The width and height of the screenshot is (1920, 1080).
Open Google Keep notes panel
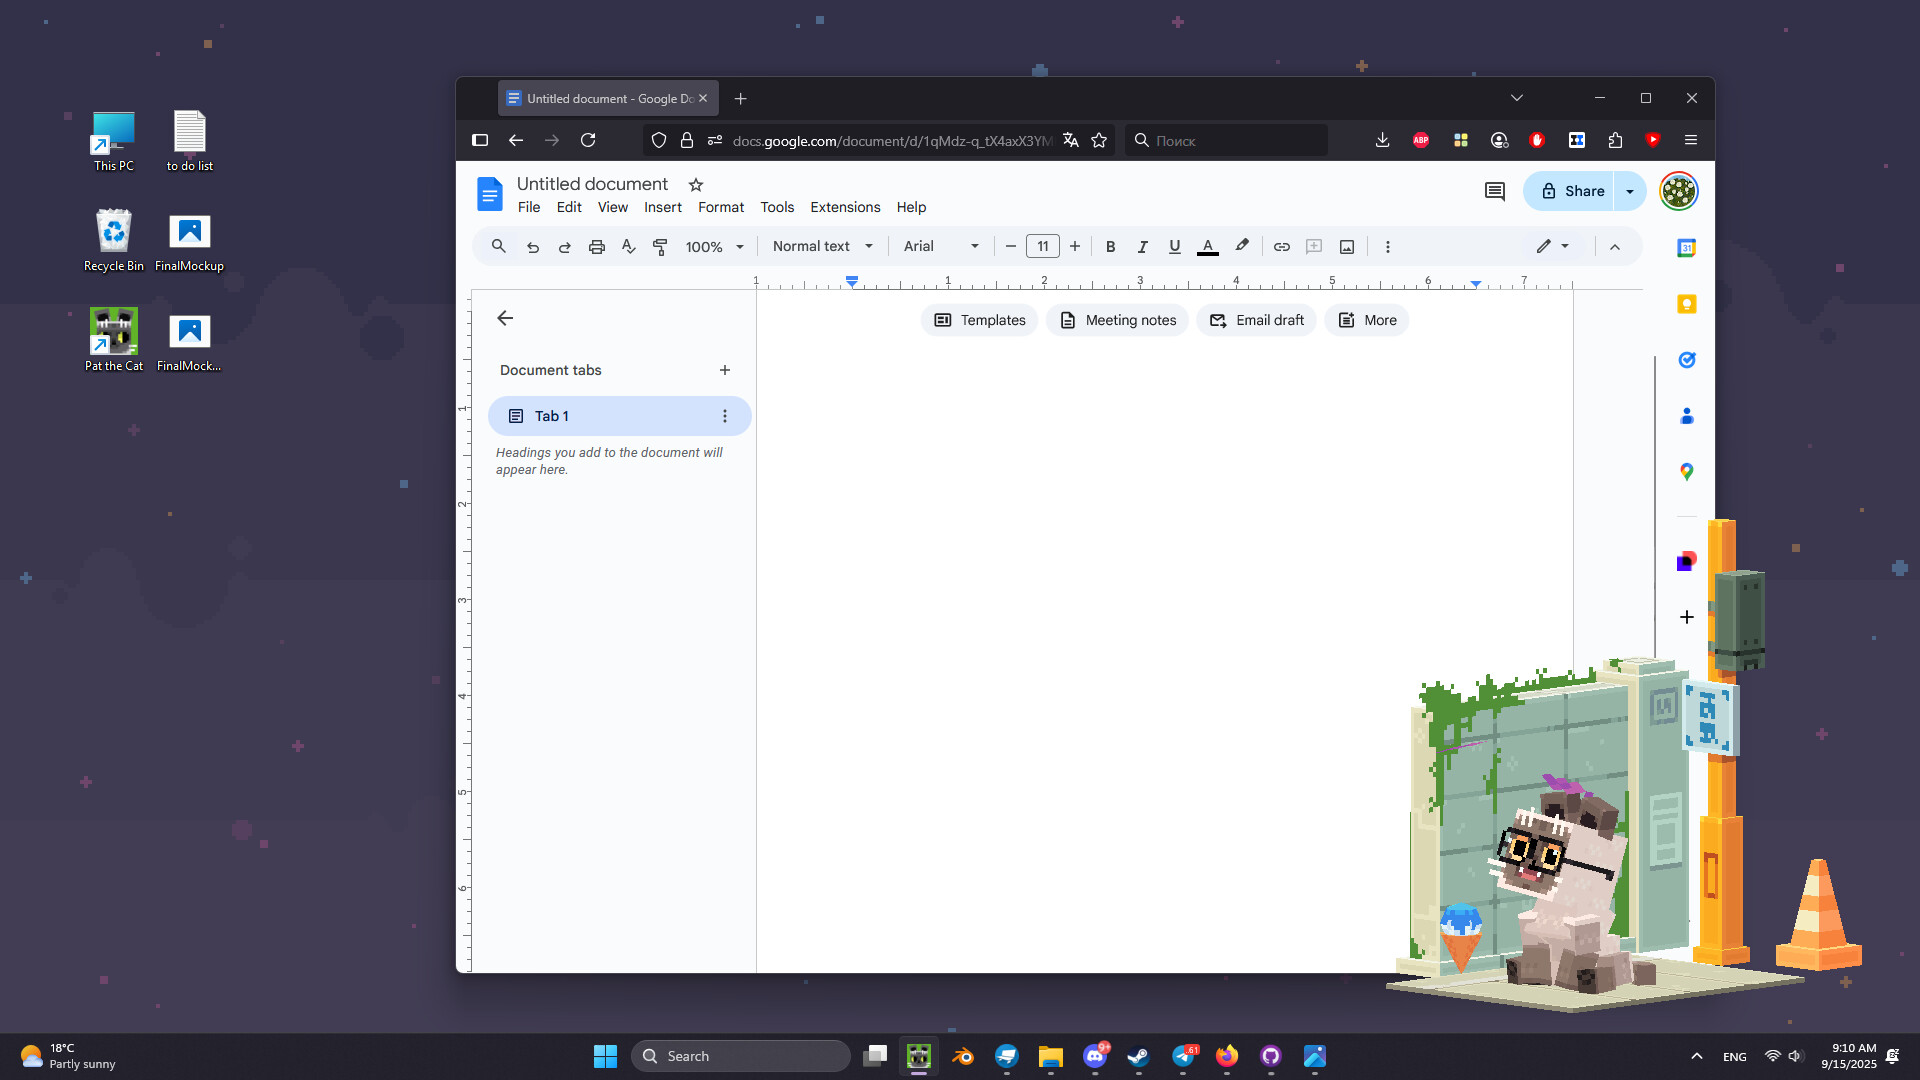[1686, 303]
